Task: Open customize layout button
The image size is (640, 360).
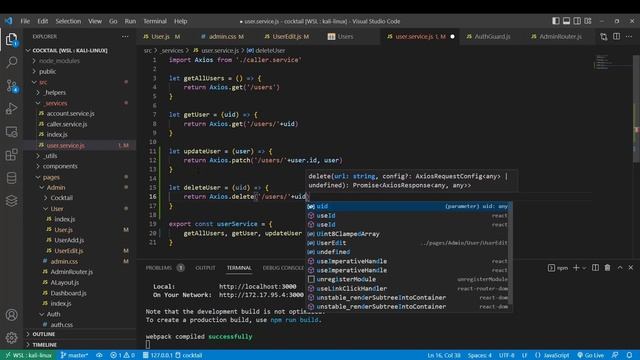Action: click(588, 21)
